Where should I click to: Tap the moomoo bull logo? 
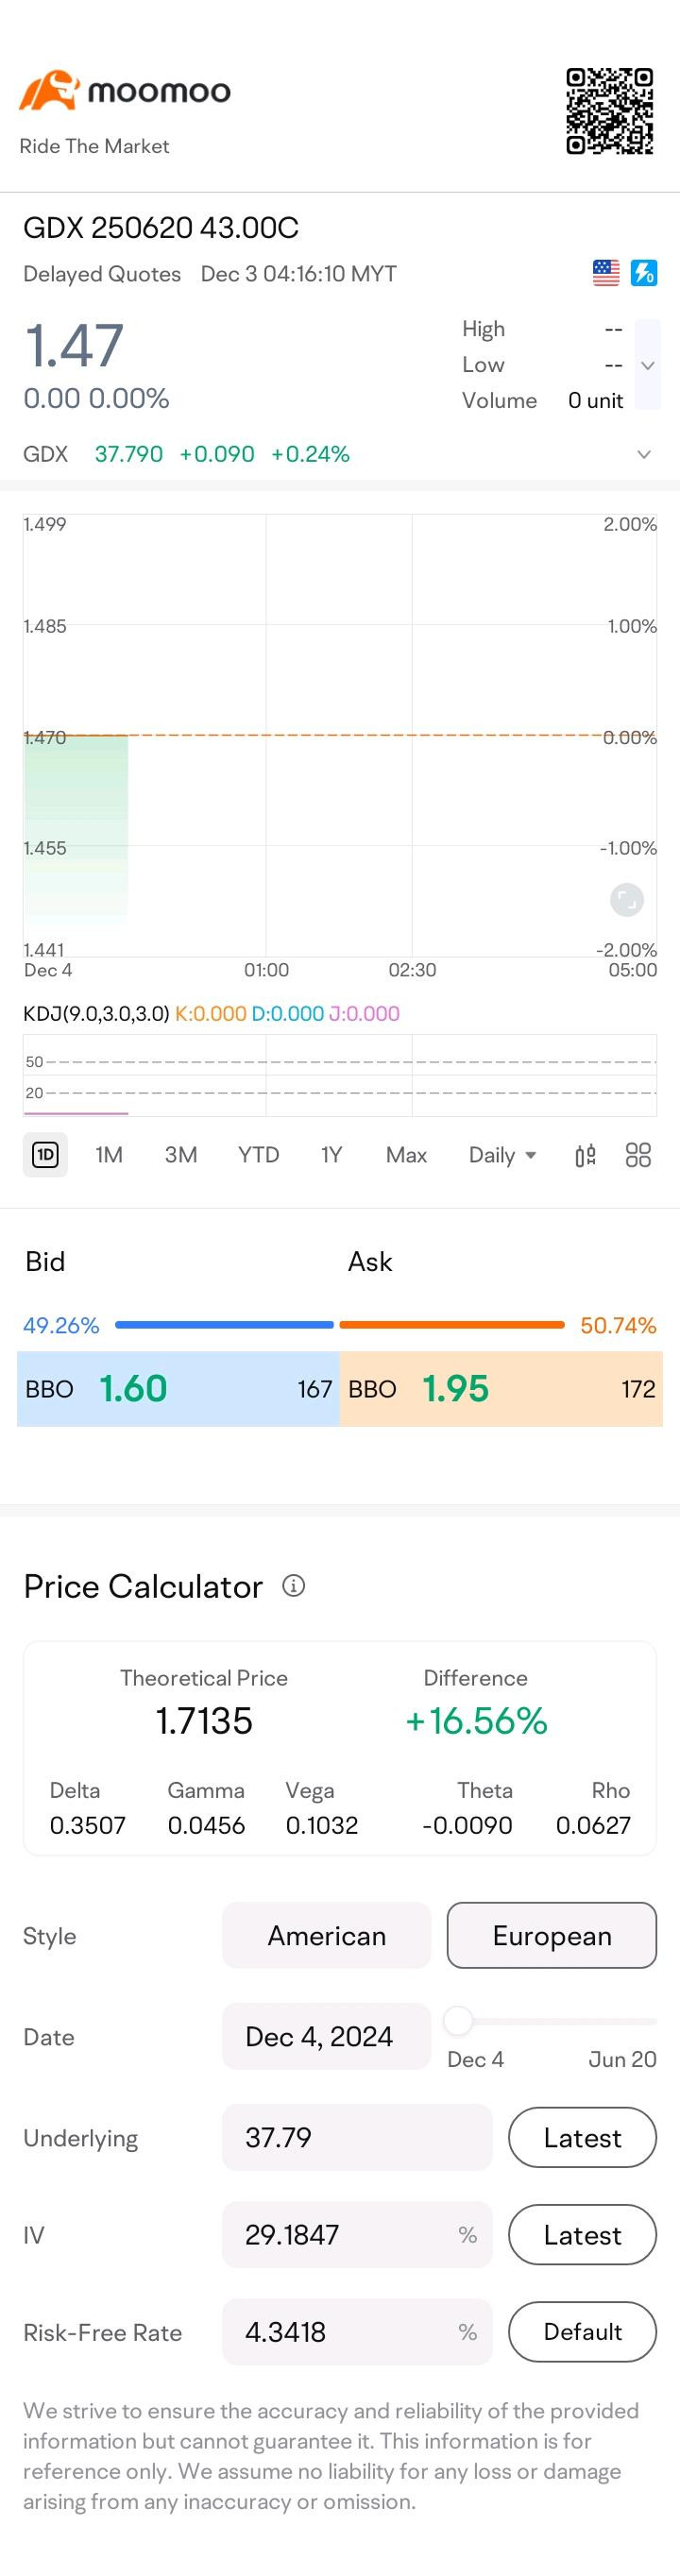tap(49, 90)
